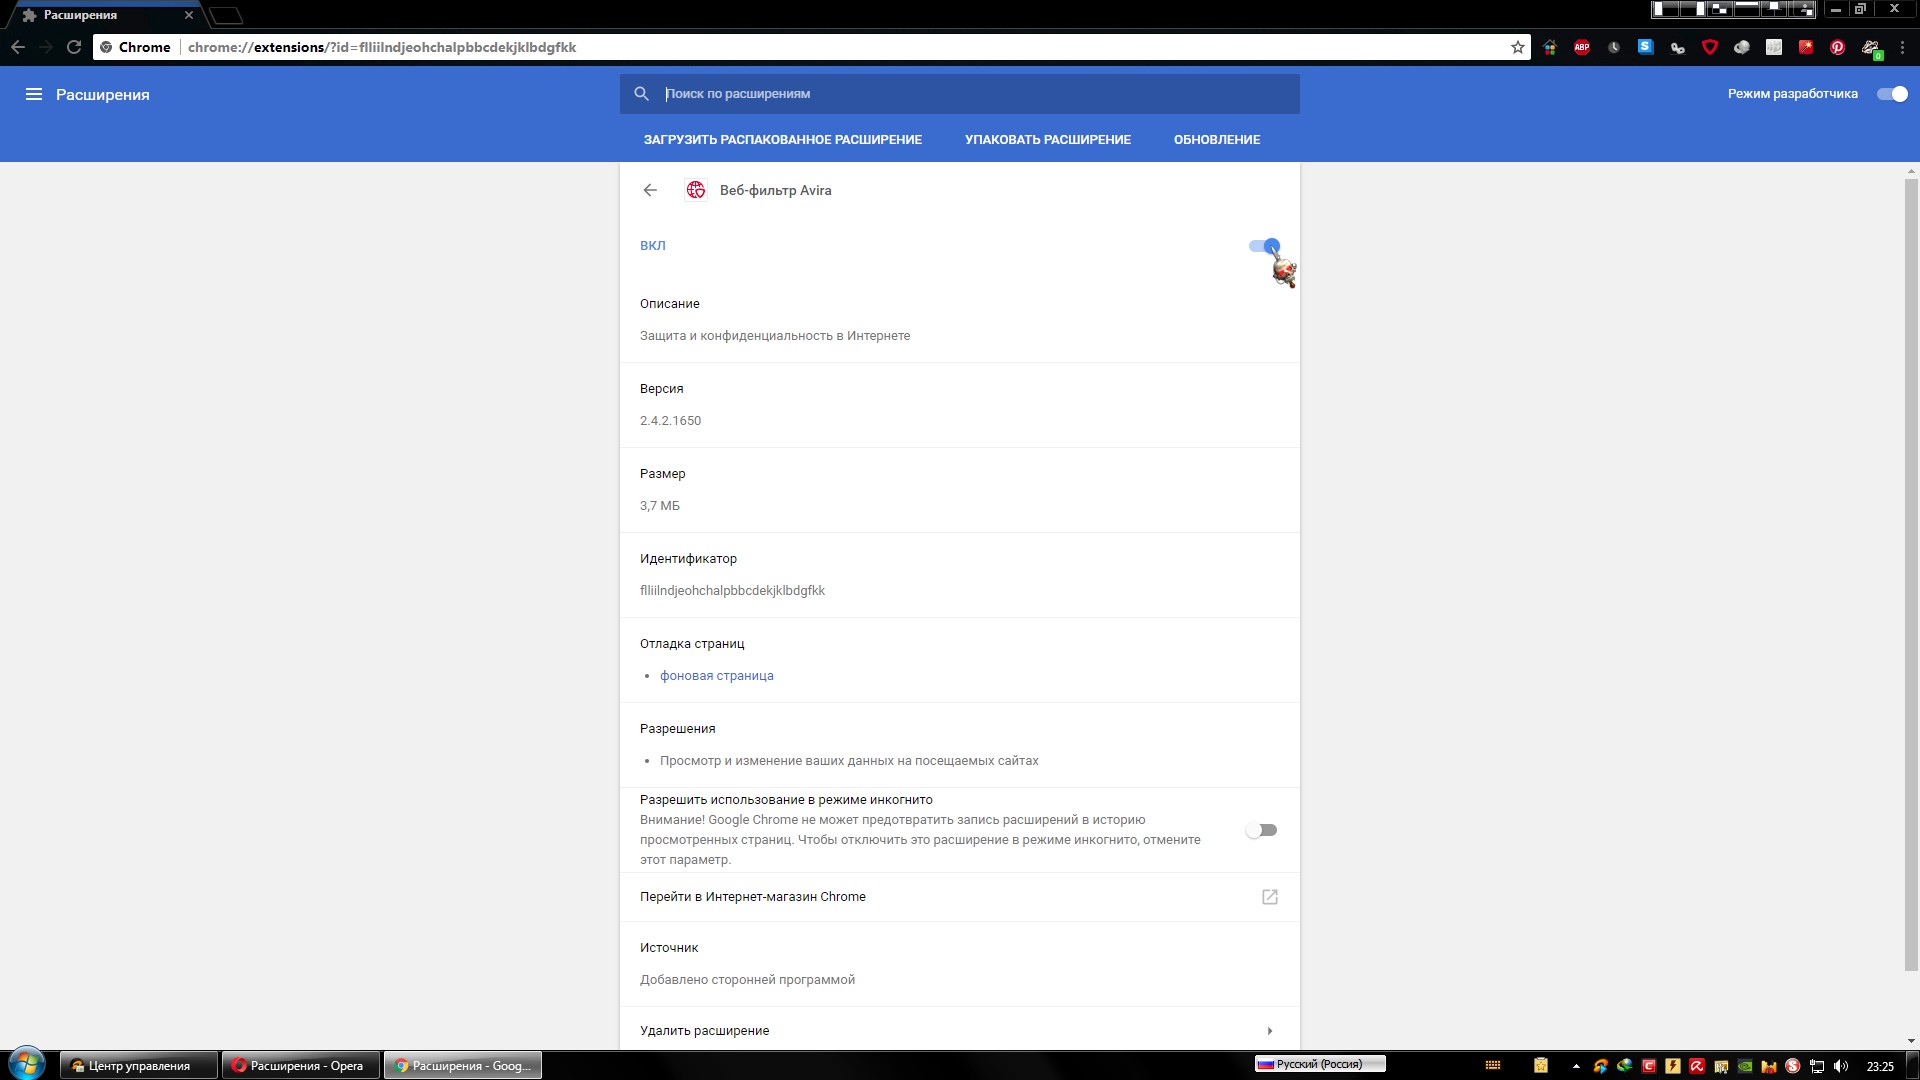1920x1080 pixels.
Task: Click the Avira web filter extension logo
Action: [x=696, y=190]
